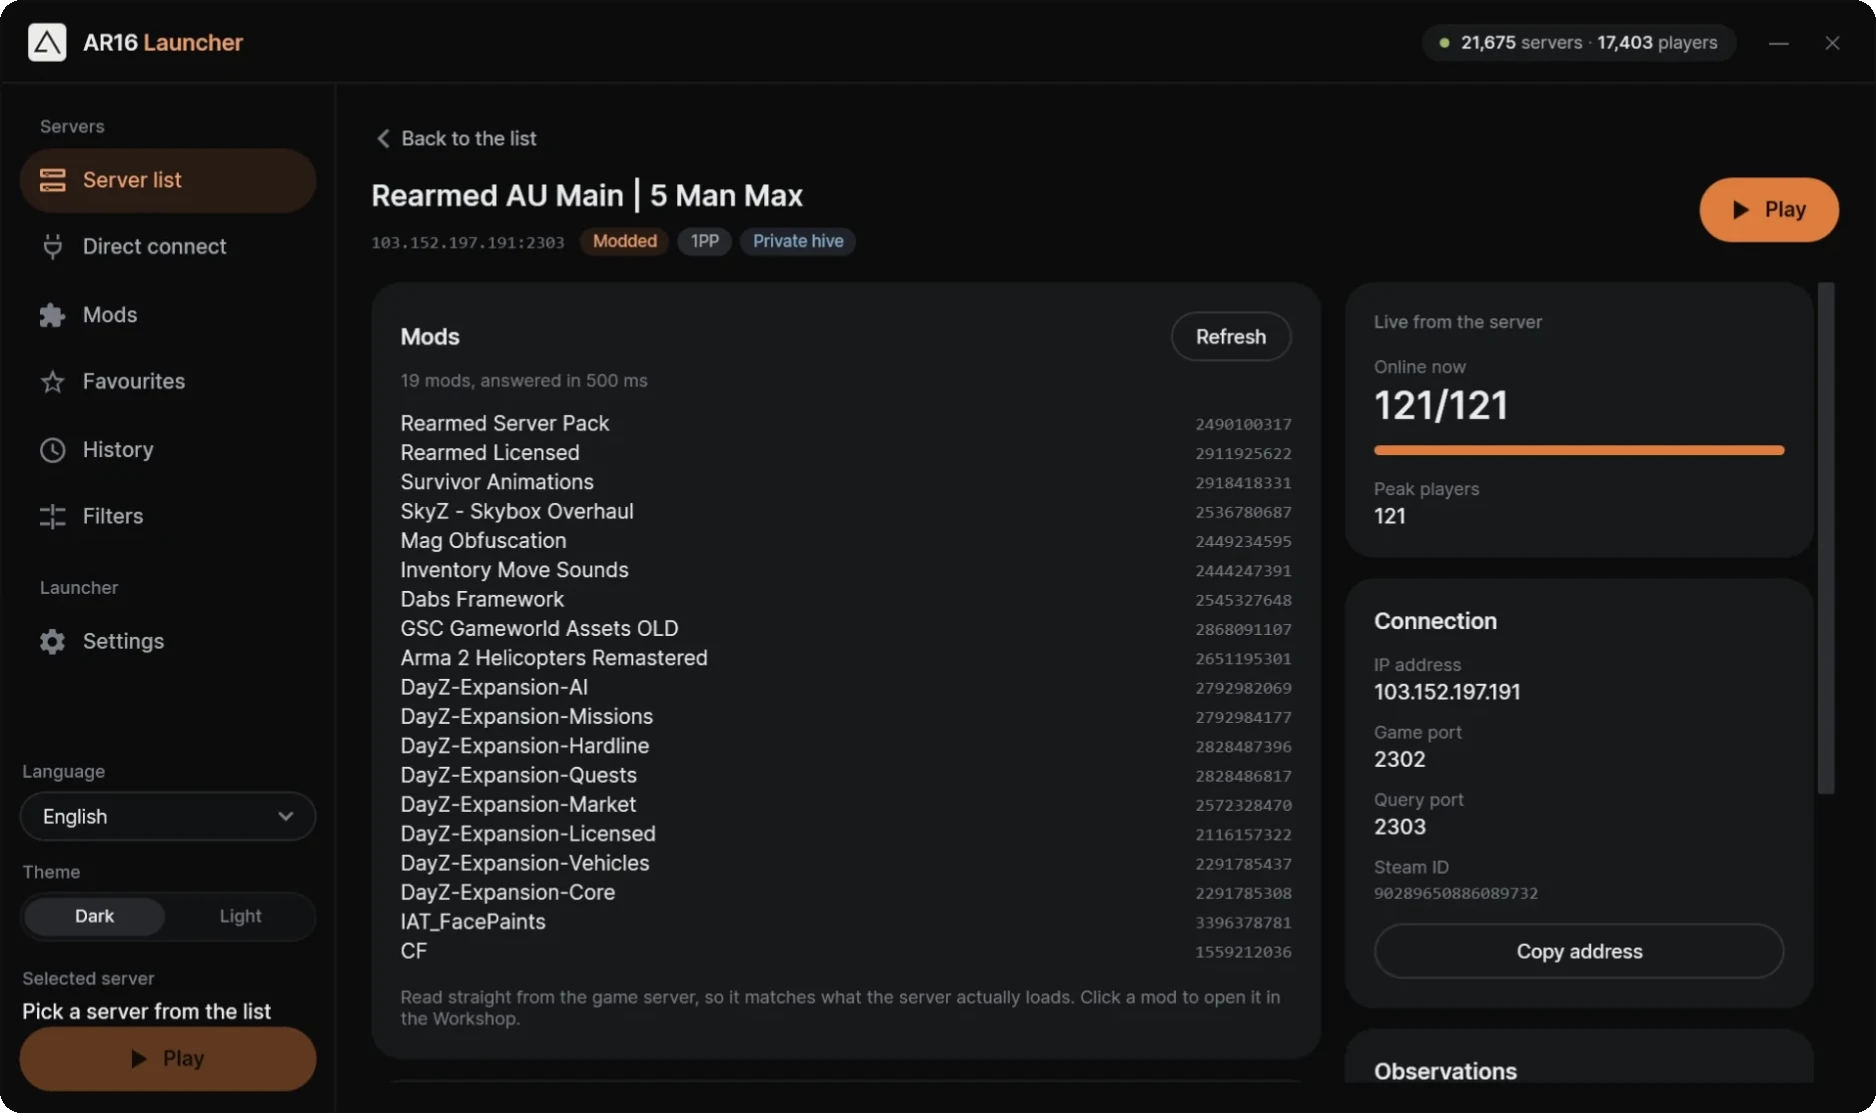Close the launcher window

pyautogui.click(x=1832, y=43)
